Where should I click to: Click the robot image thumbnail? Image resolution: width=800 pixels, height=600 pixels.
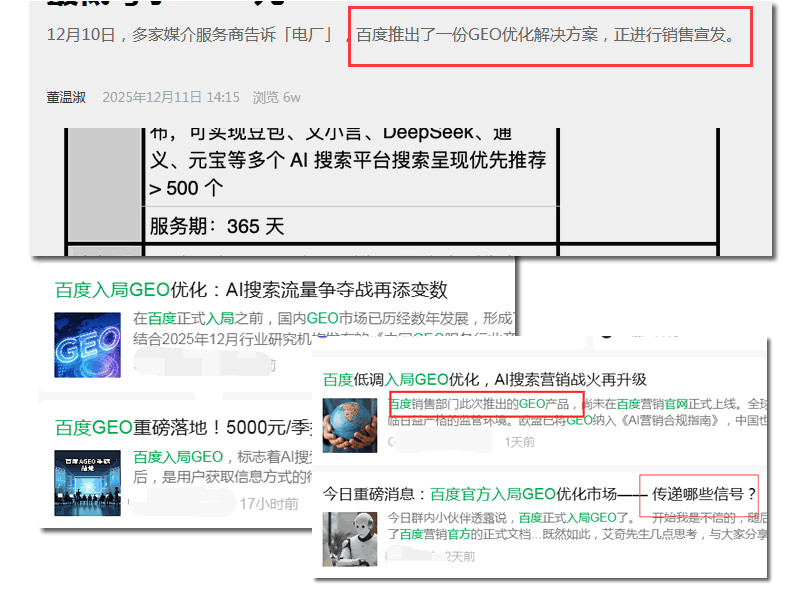(349, 539)
